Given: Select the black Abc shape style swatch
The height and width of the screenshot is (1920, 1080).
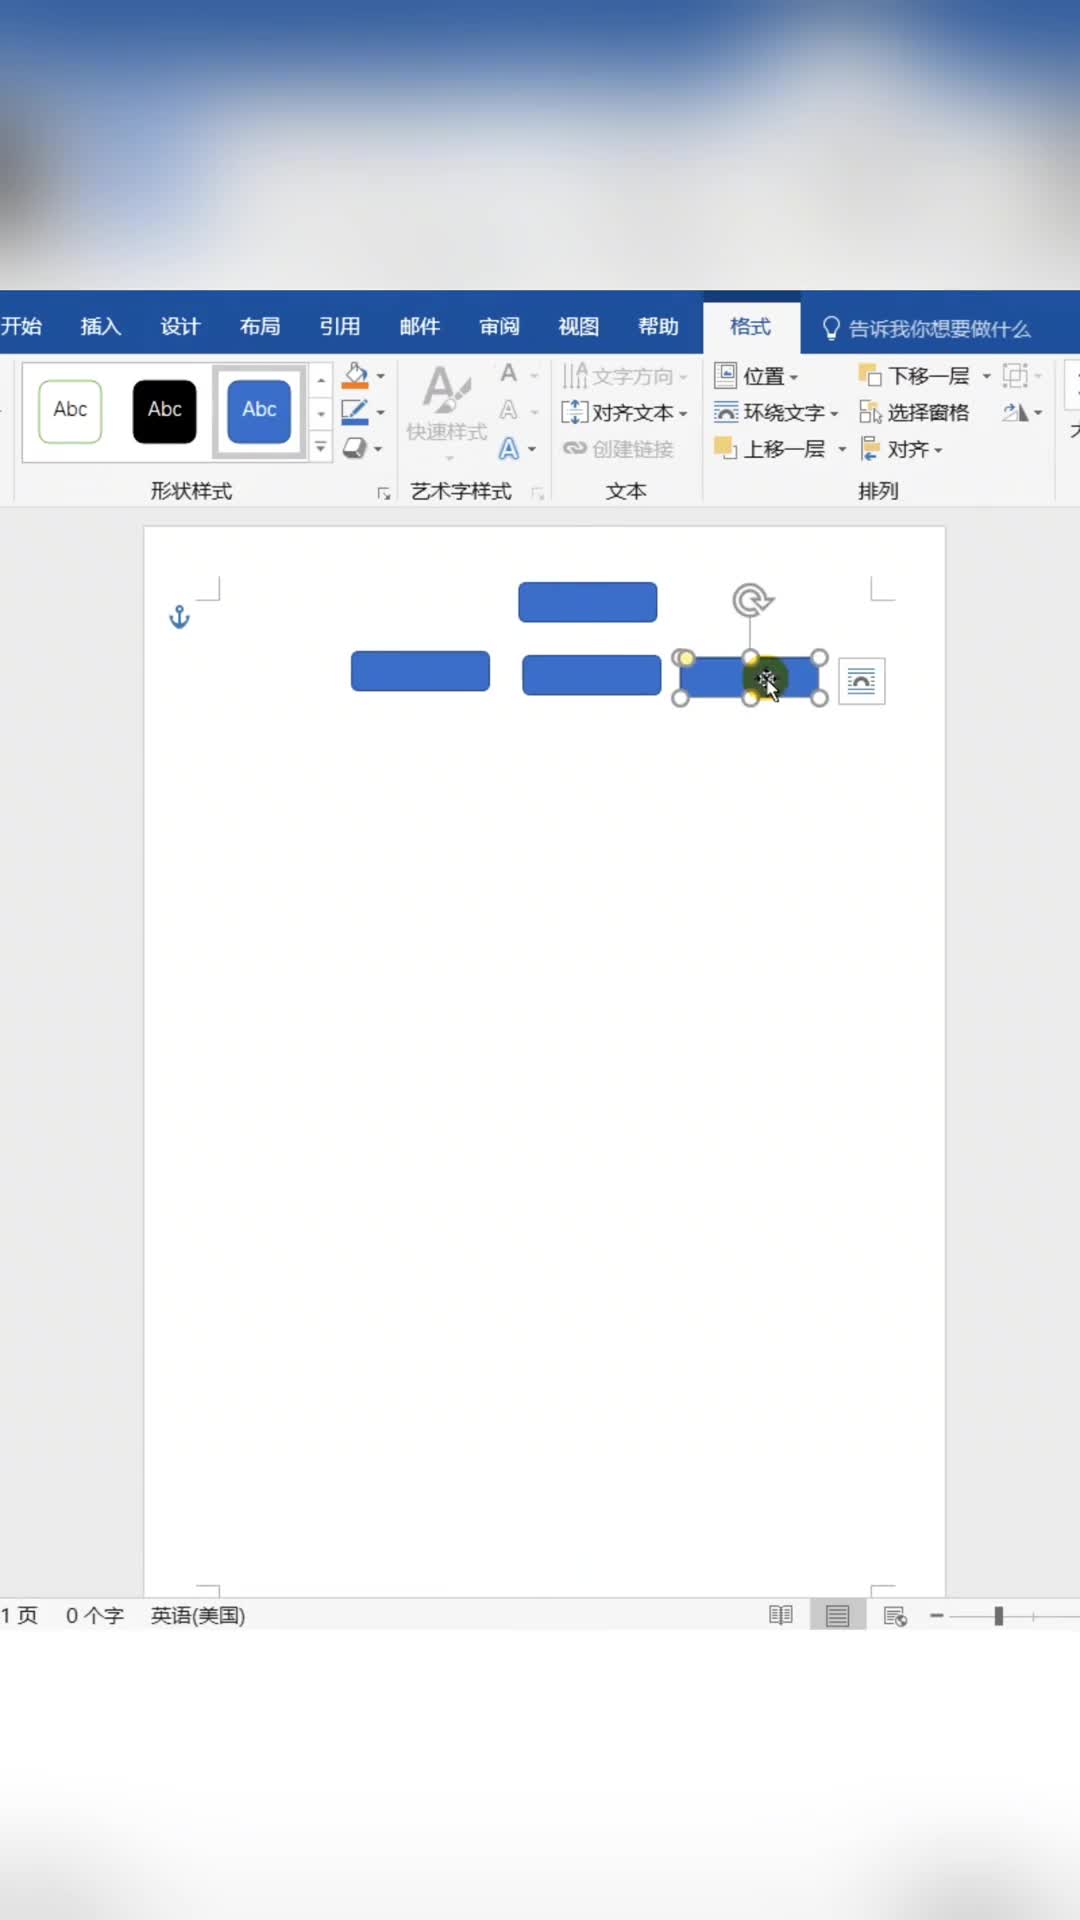Looking at the screenshot, I should click(165, 410).
